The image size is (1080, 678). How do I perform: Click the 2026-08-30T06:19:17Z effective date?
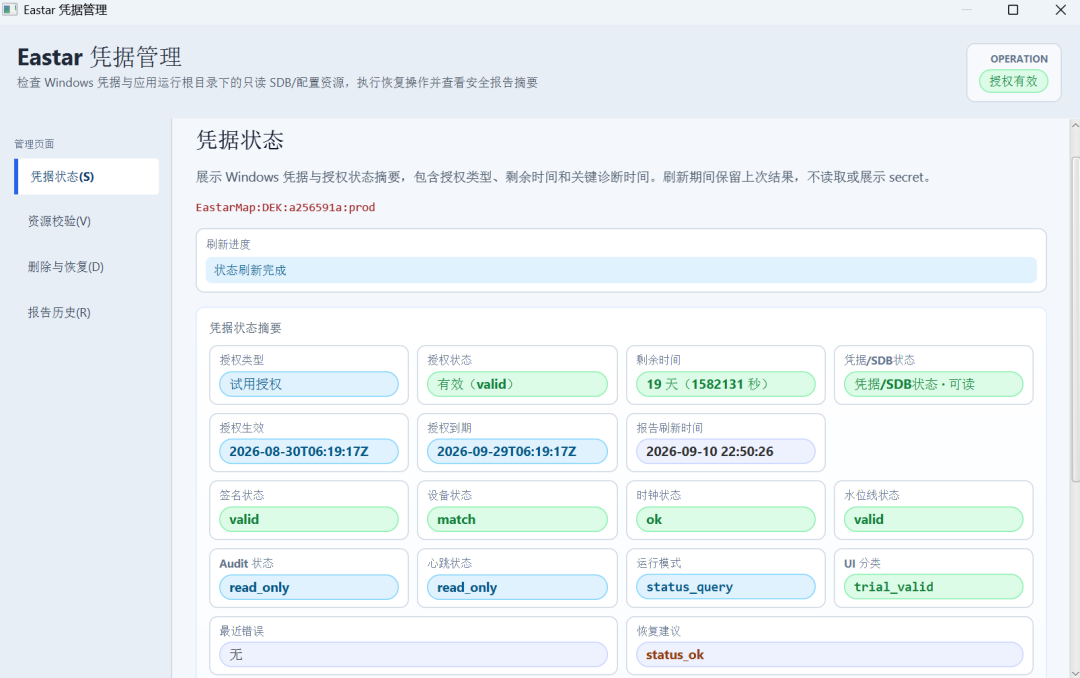click(309, 451)
